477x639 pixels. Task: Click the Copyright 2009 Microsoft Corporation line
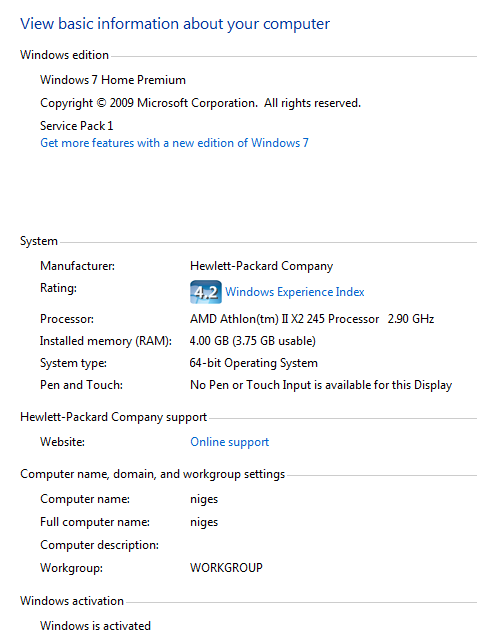(x=201, y=103)
